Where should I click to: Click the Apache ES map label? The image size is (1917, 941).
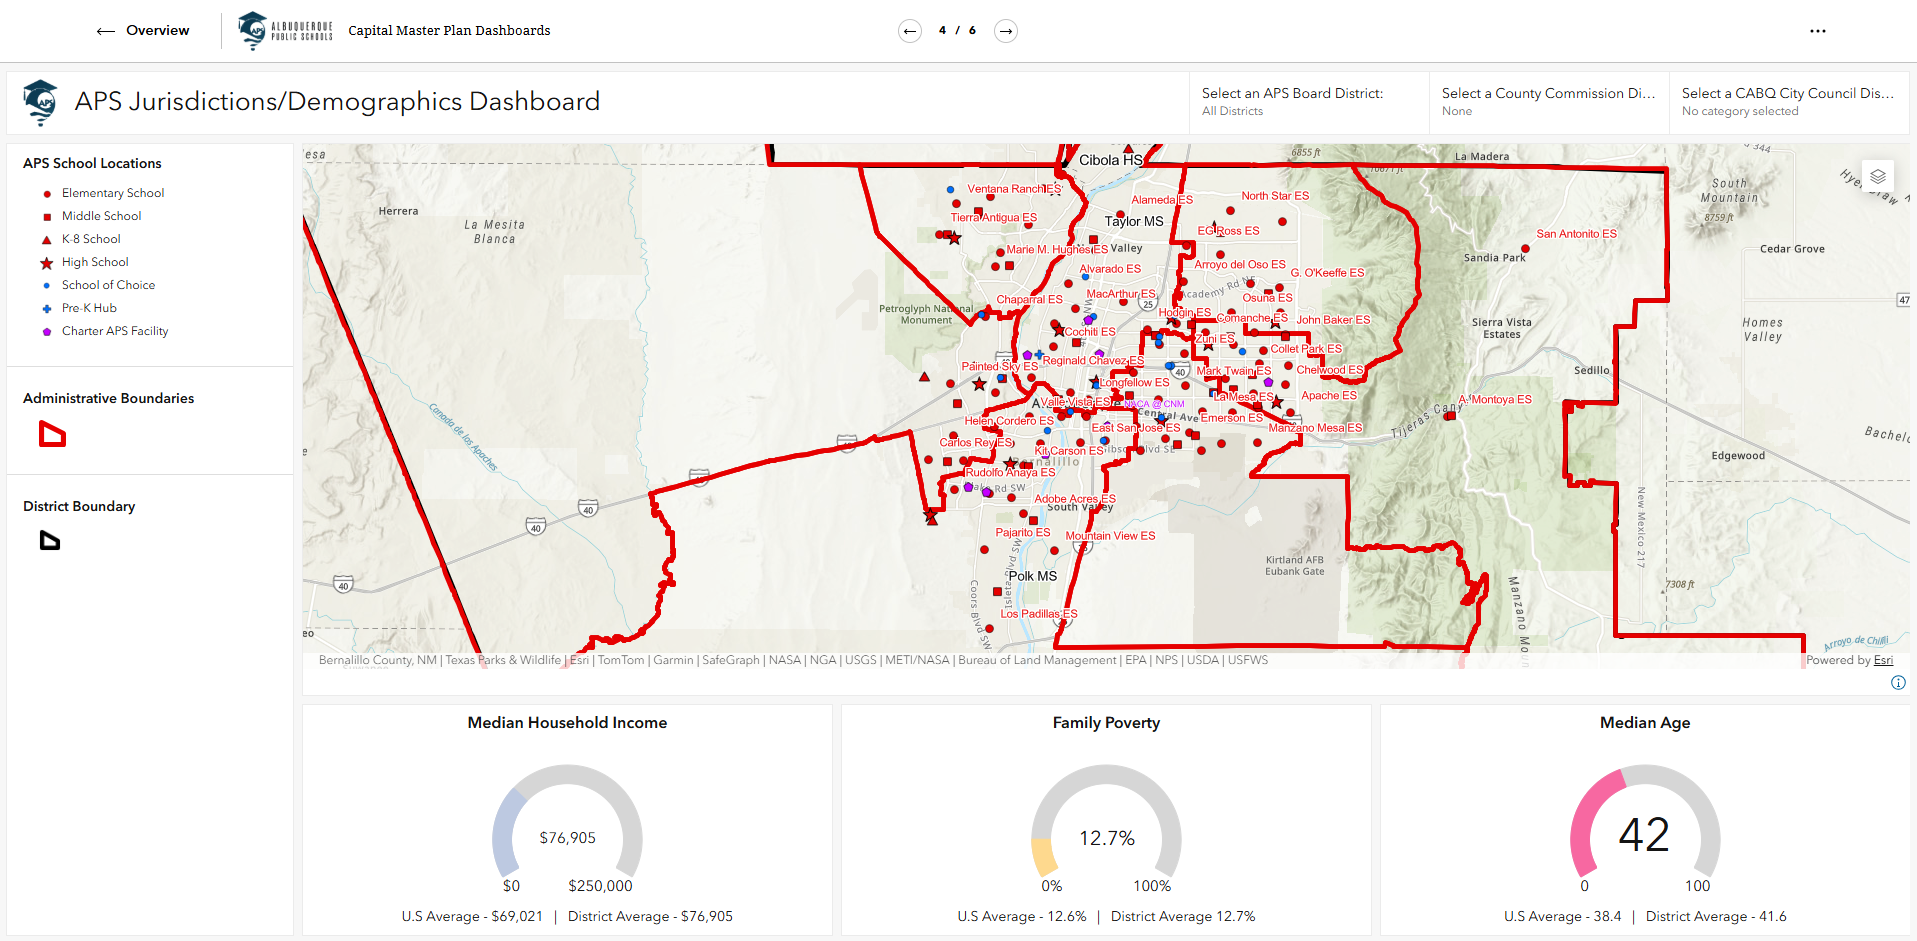1329,396
